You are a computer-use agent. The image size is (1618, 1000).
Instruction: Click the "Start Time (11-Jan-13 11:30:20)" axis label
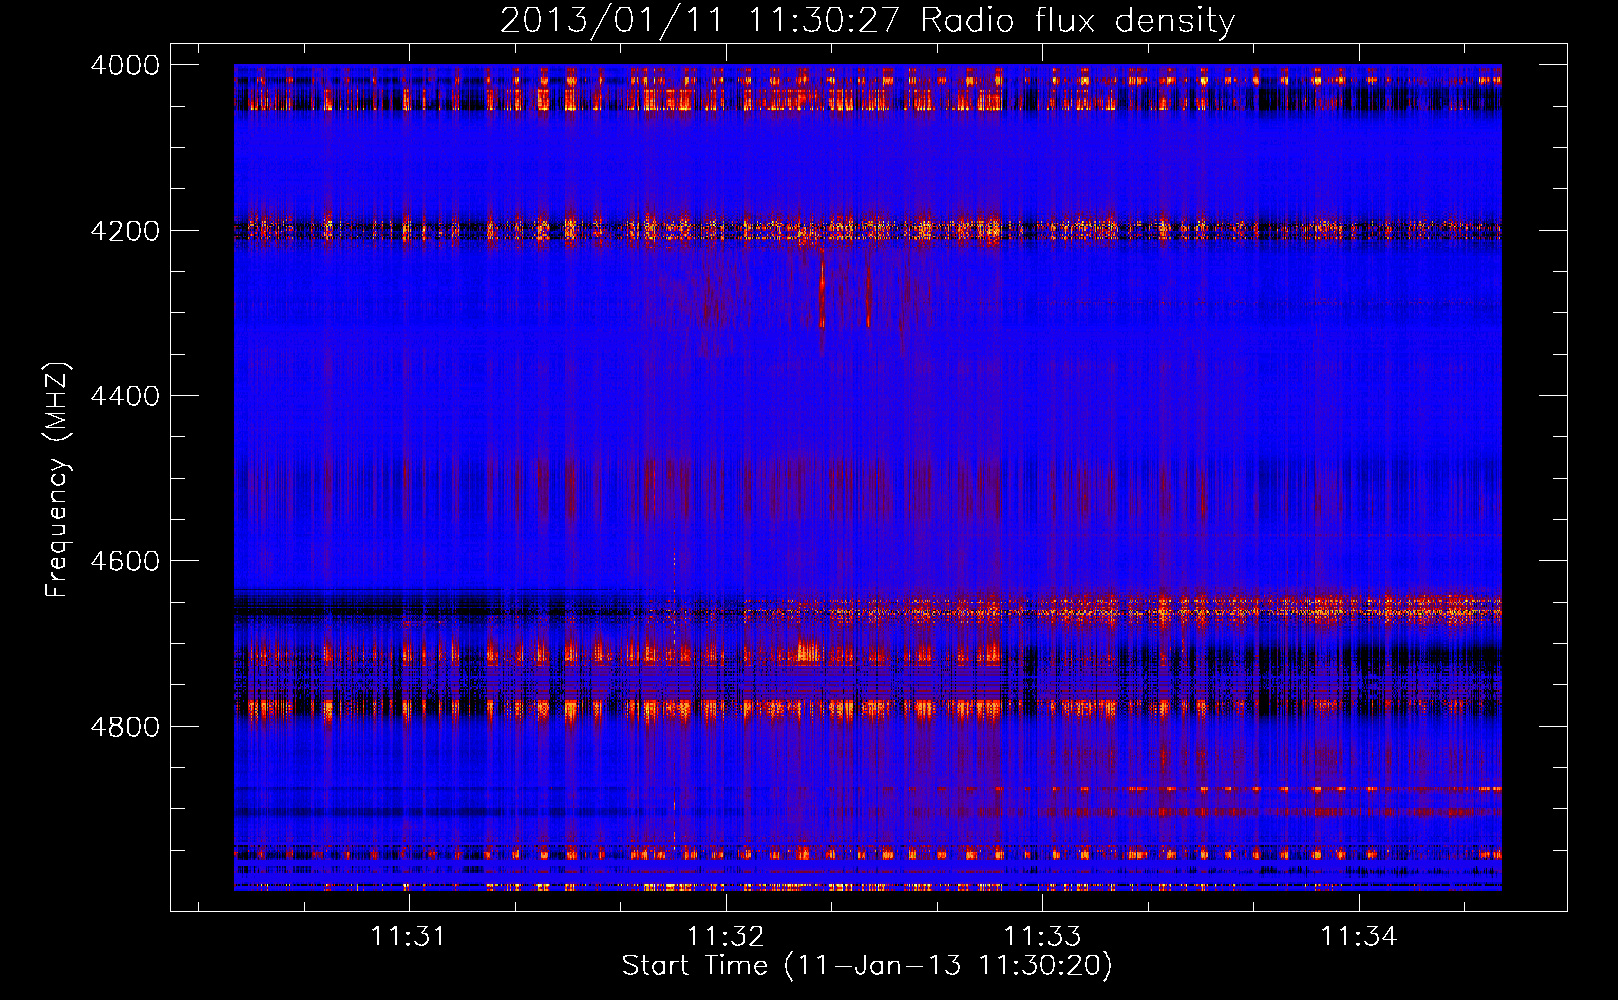coord(867,966)
